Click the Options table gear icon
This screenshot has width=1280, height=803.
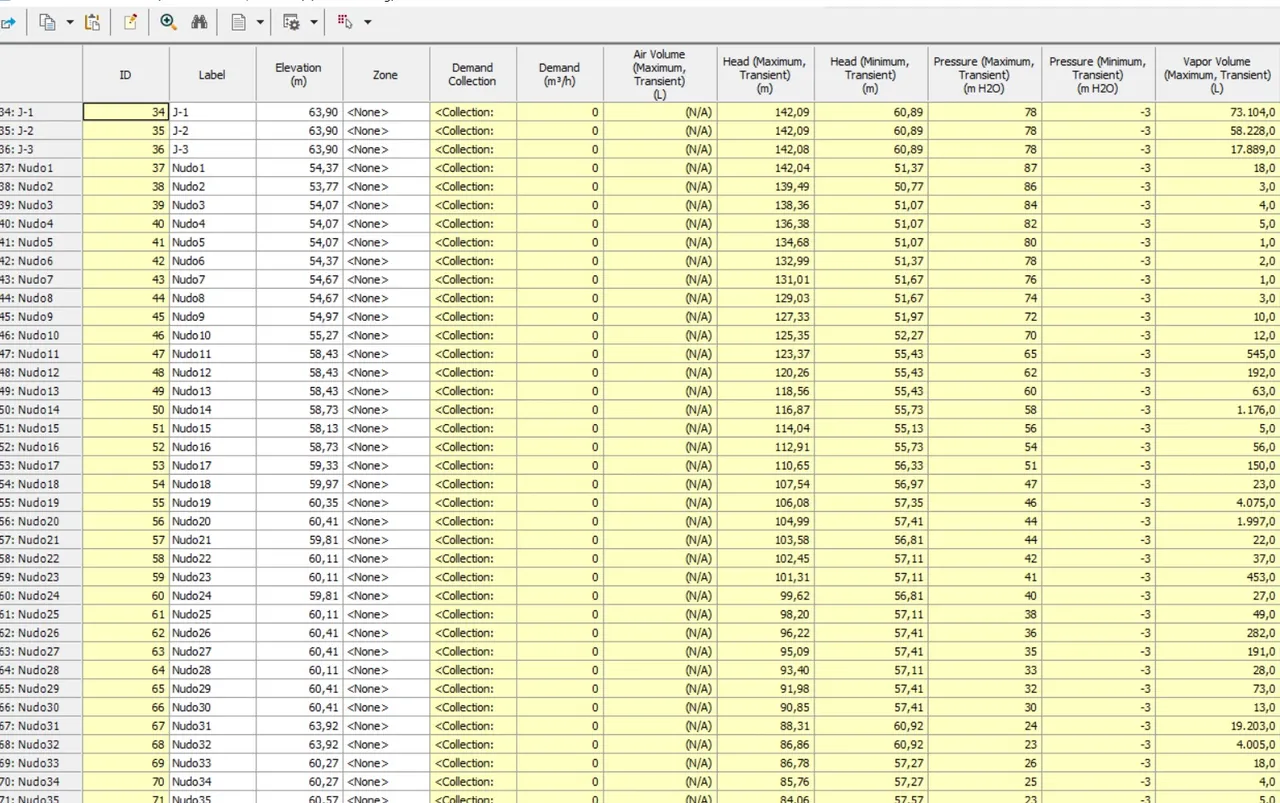[x=292, y=22]
